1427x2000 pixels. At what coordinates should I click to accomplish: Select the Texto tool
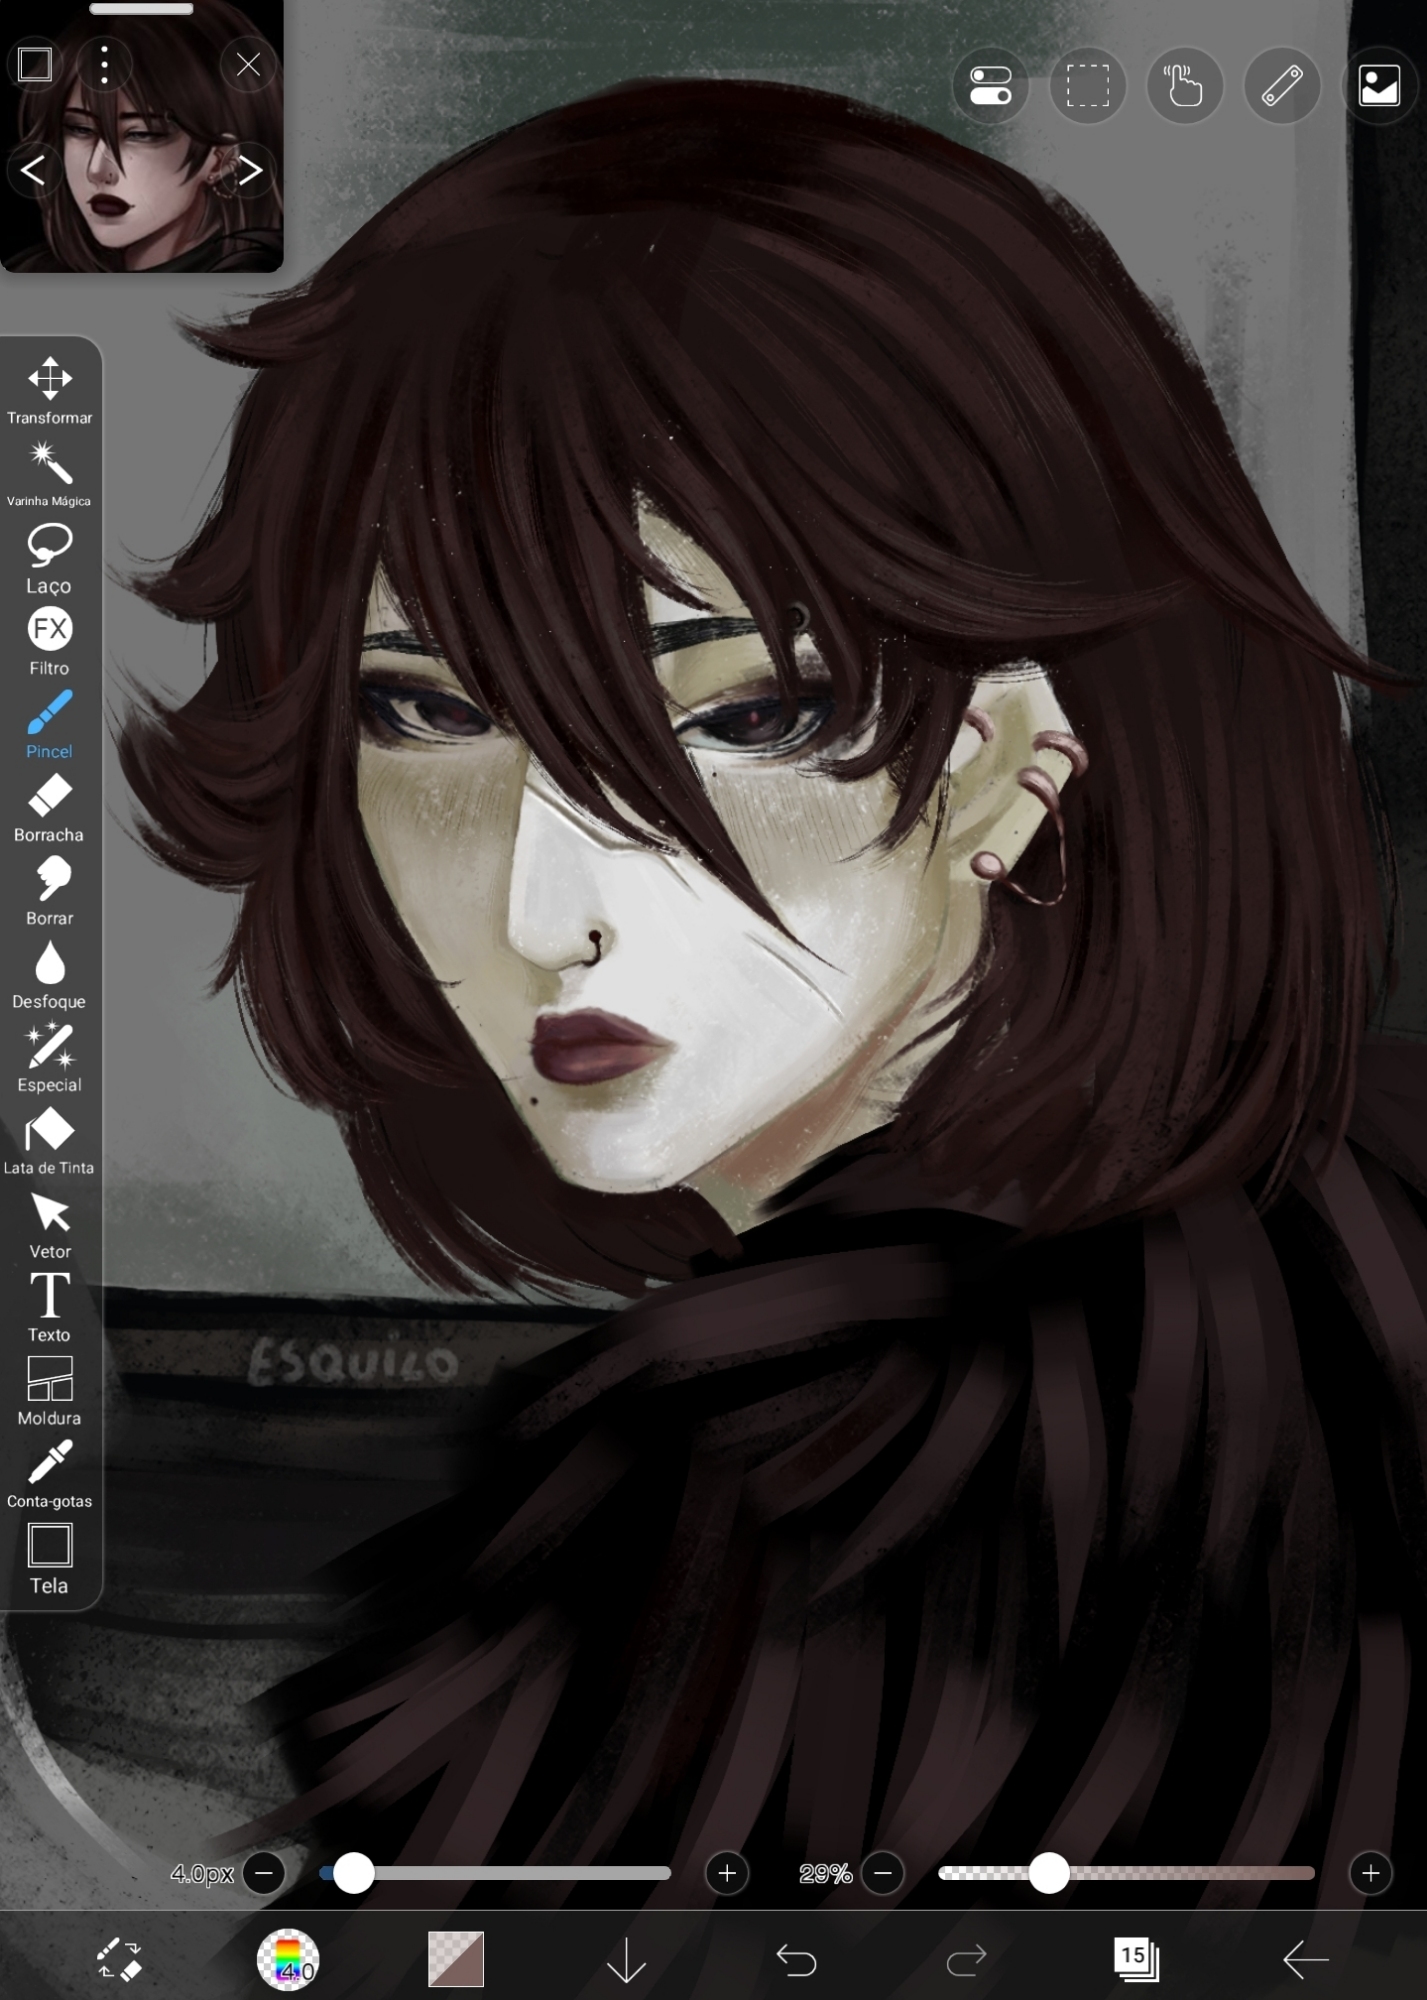(x=49, y=1307)
